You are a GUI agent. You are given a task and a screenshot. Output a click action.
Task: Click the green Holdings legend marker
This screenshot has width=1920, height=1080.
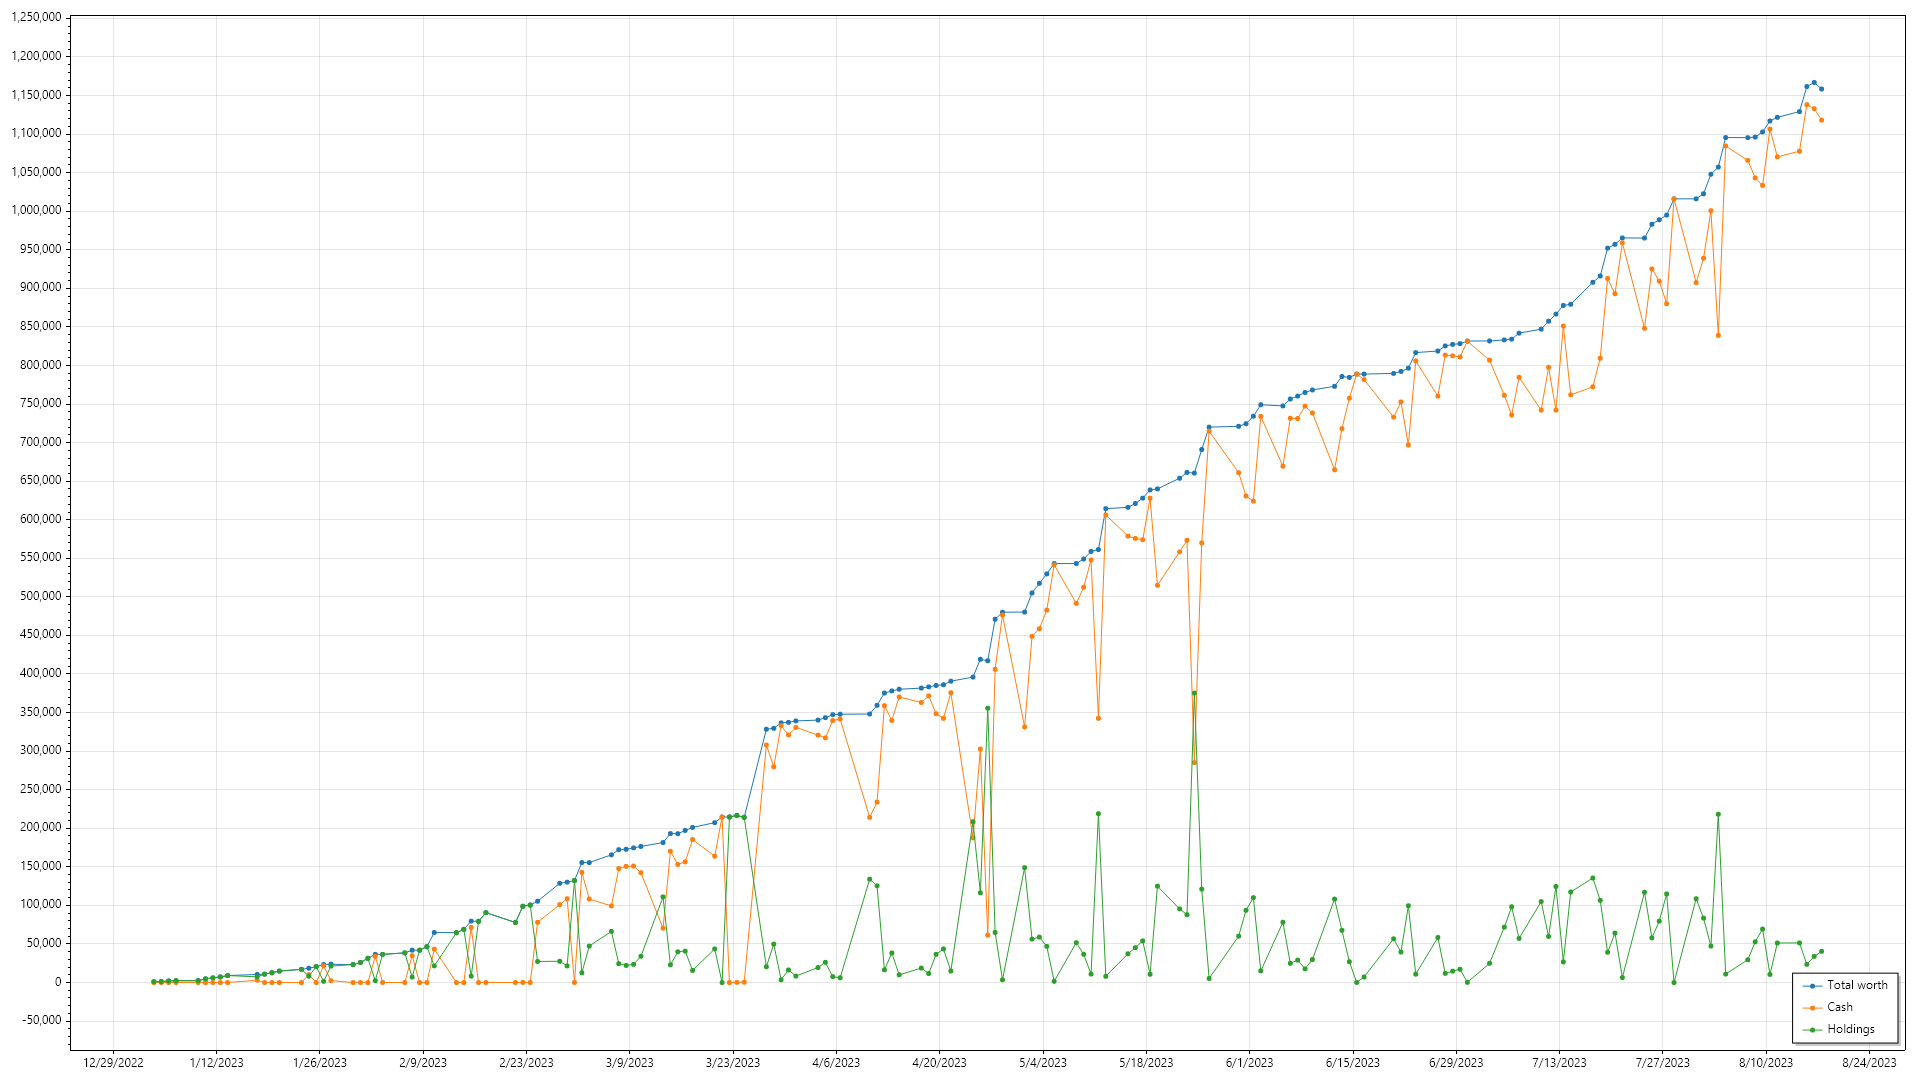click(1812, 1030)
